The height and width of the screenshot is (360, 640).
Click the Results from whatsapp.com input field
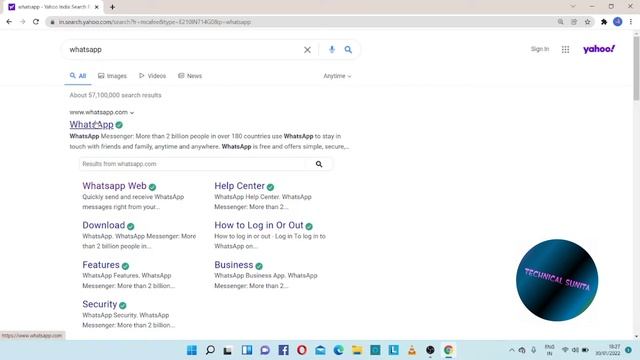click(193, 164)
